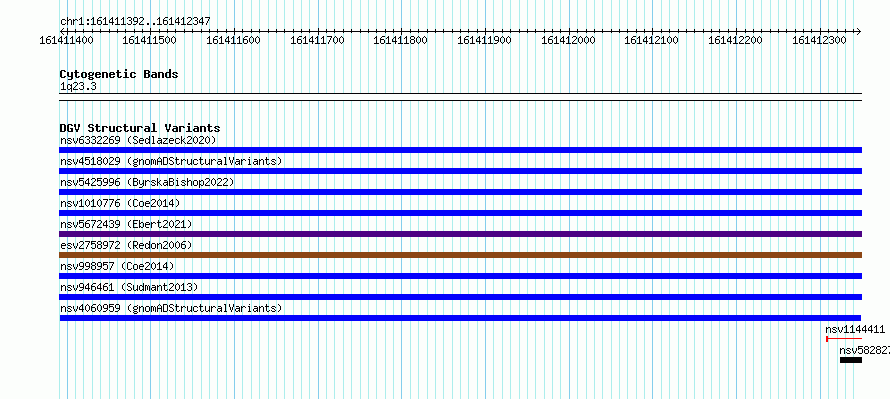890x399 pixels.
Task: Select the purple bar for nsv5672439
Action: tap(461, 234)
